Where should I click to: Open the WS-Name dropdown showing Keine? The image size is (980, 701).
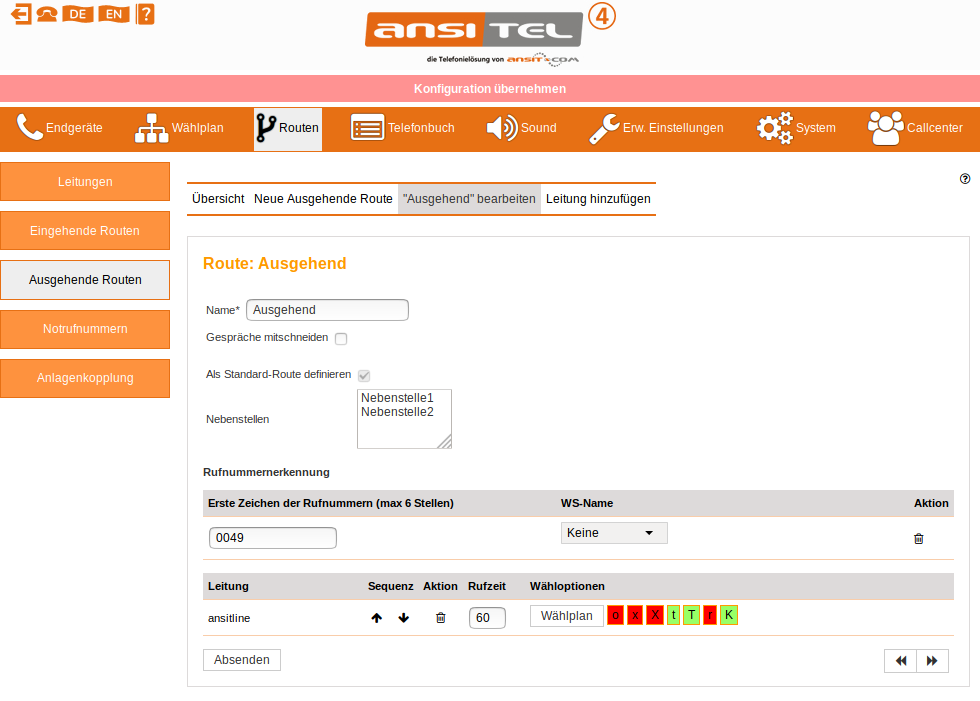click(613, 533)
